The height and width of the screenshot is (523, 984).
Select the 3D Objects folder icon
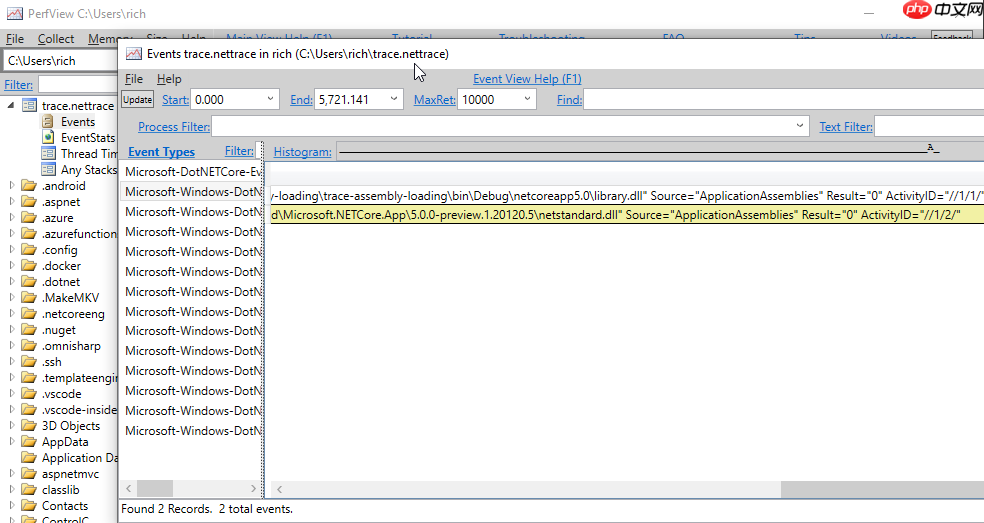coord(29,426)
